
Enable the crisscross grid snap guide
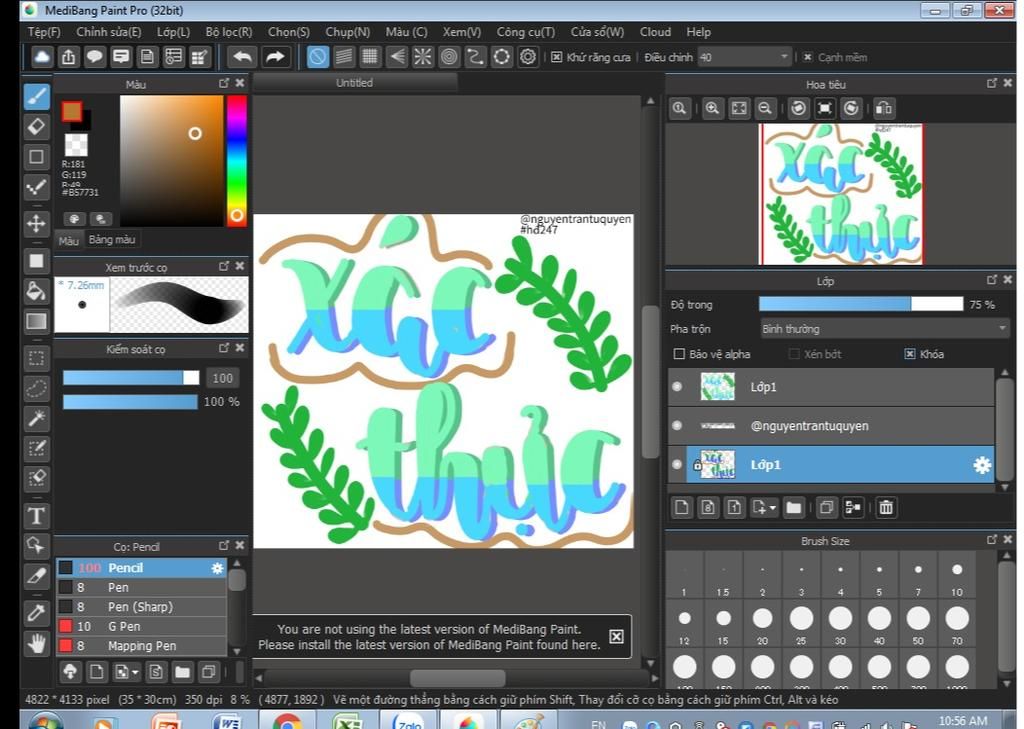tap(370, 57)
